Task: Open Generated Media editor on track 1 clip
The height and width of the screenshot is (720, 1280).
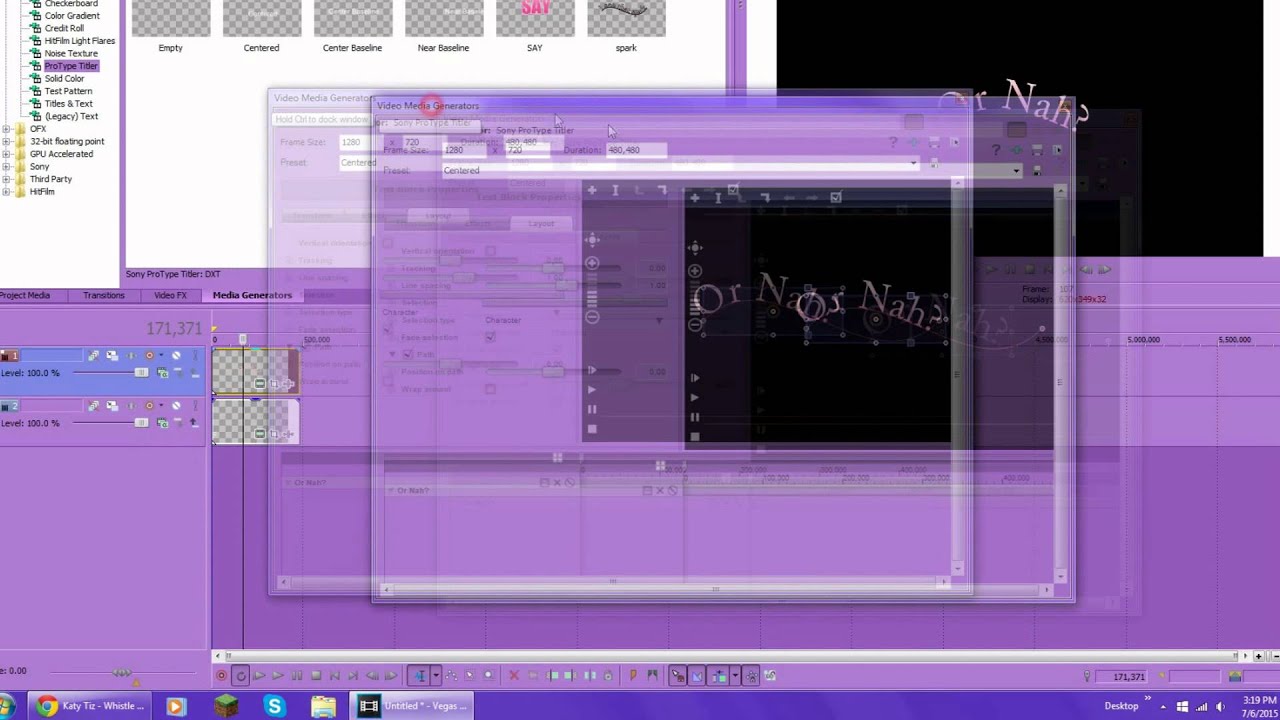Action: pyautogui.click(x=260, y=384)
